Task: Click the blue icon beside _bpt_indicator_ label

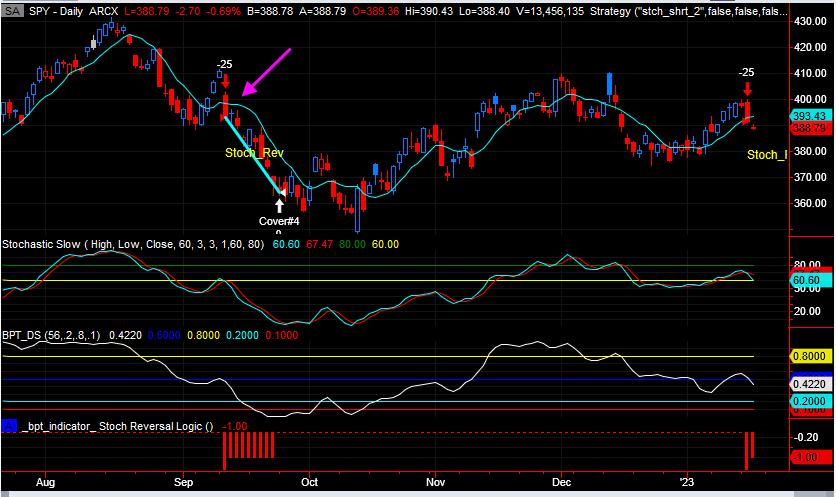Action: (9, 426)
